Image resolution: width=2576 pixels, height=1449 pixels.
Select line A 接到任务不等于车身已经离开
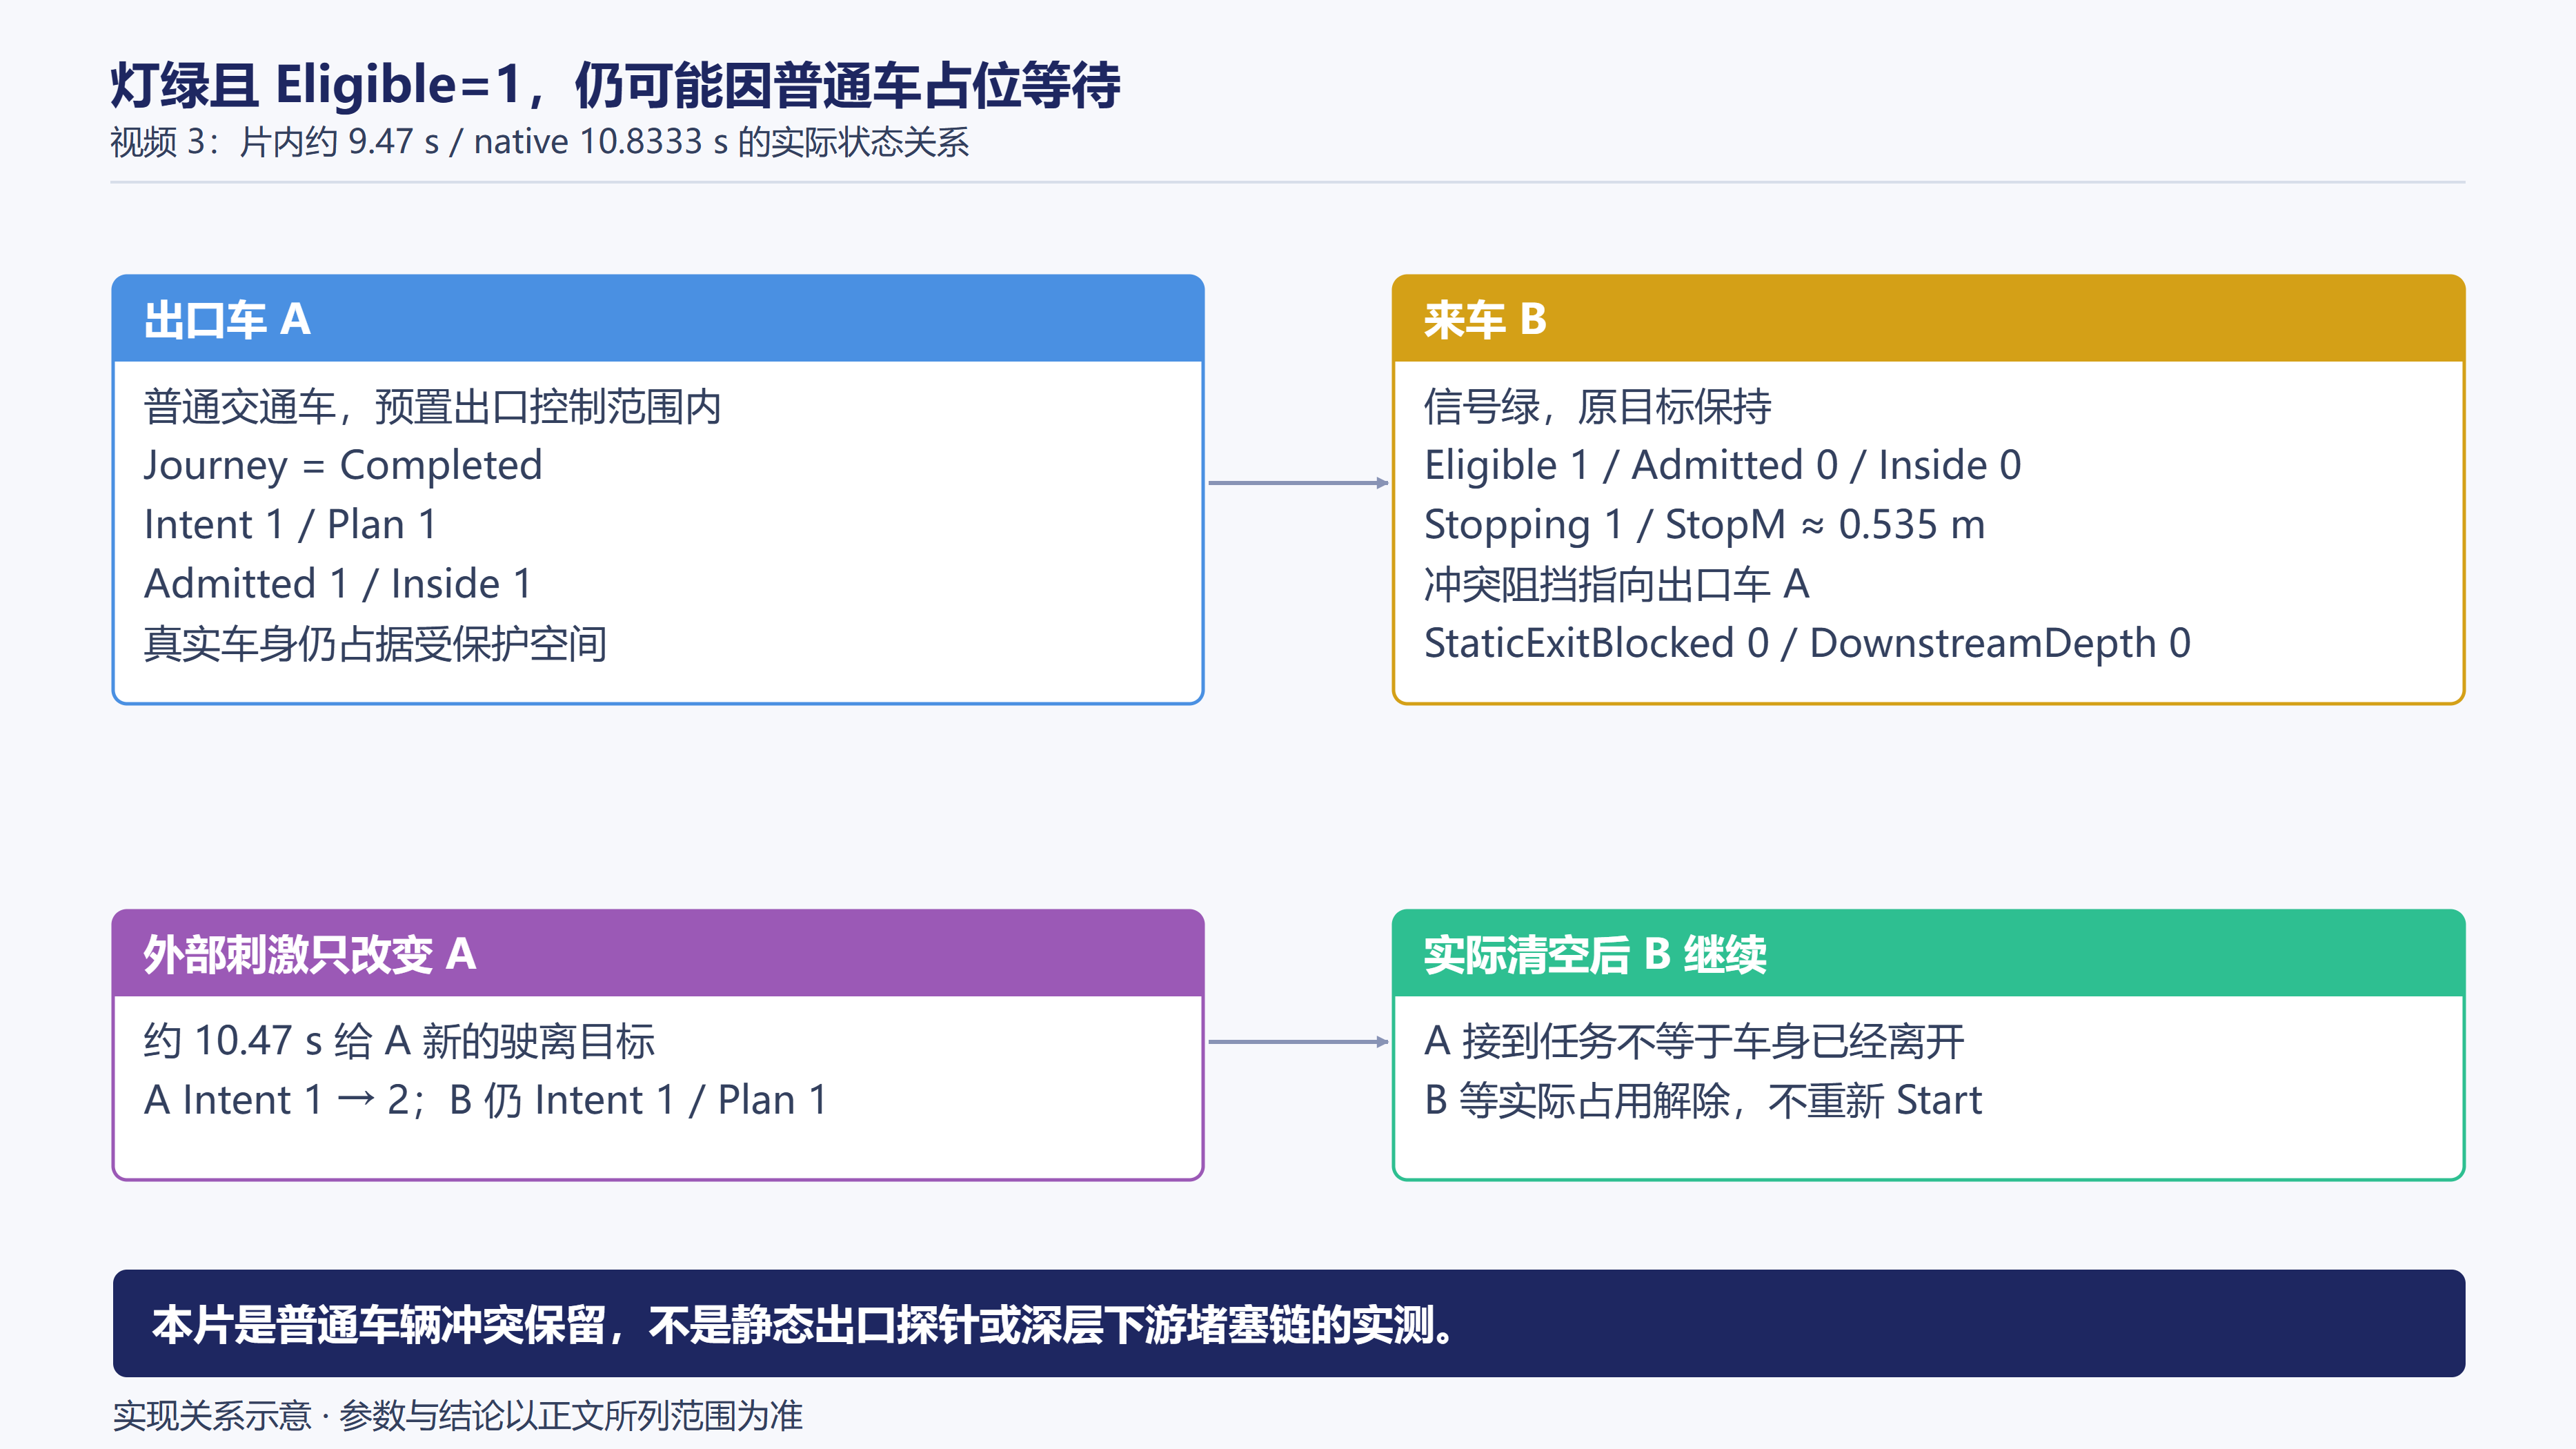point(1694,1041)
